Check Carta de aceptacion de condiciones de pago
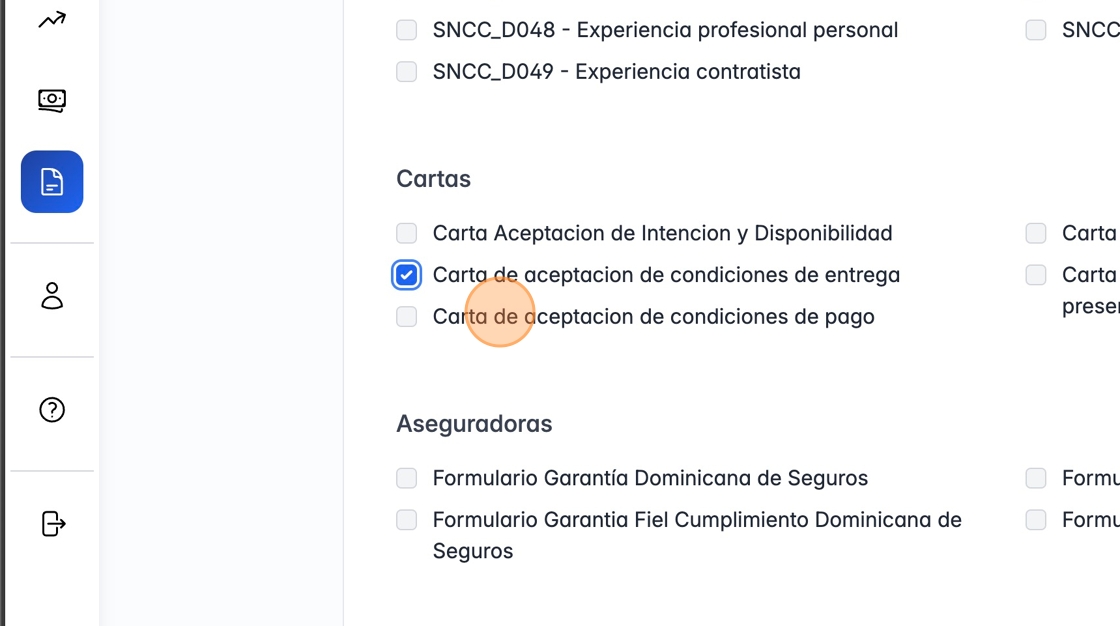The width and height of the screenshot is (1120, 626). click(406, 317)
